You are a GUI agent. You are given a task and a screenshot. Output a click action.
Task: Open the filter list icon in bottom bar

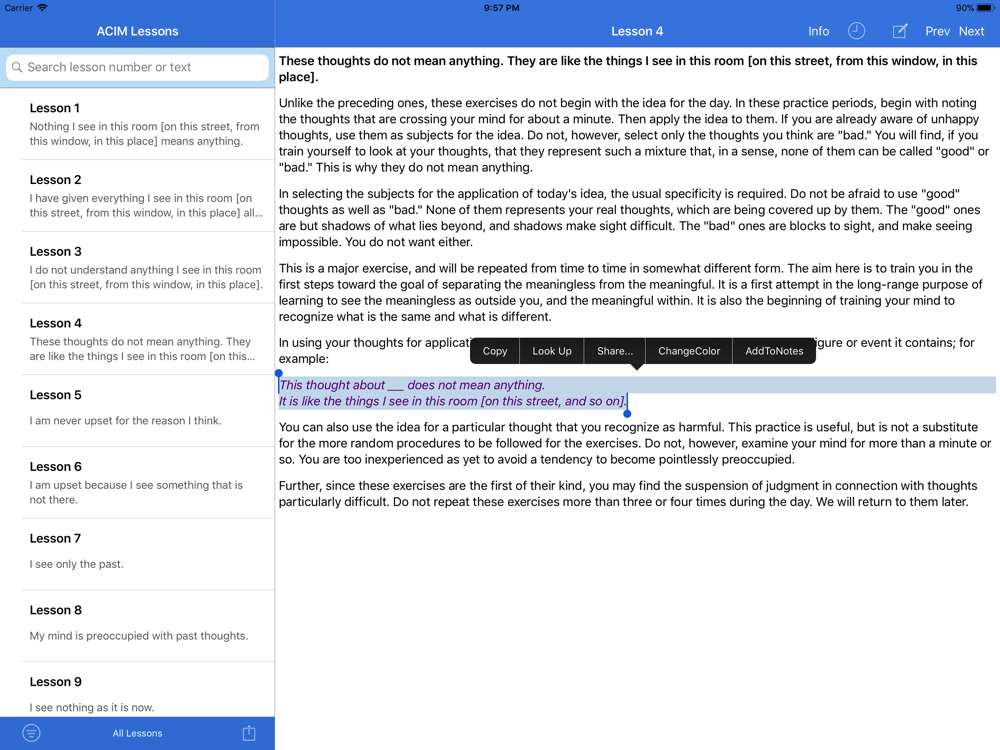point(31,733)
